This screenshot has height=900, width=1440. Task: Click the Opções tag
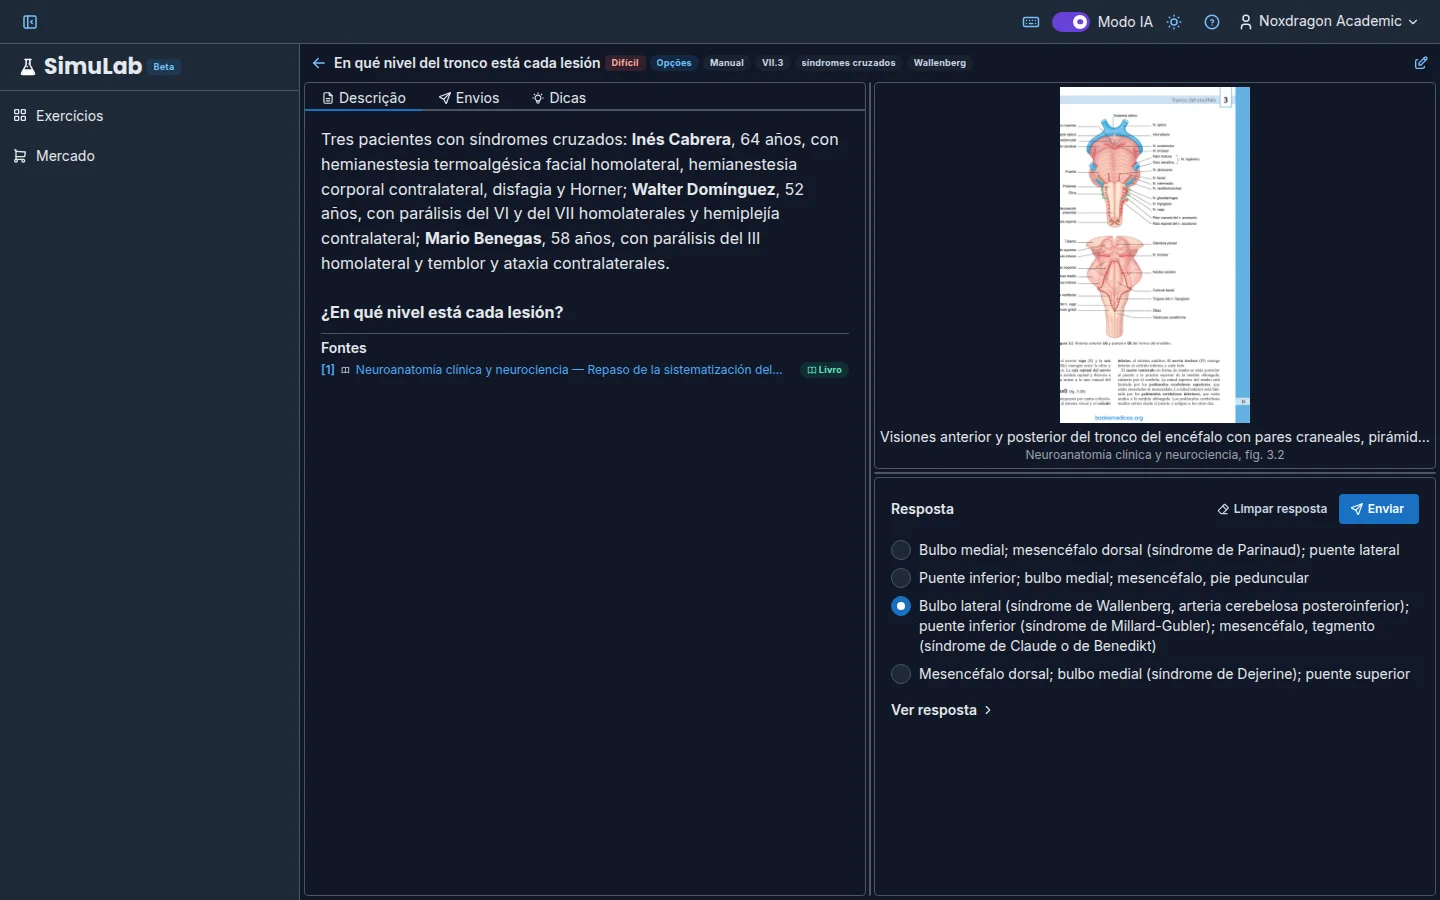[x=674, y=63]
